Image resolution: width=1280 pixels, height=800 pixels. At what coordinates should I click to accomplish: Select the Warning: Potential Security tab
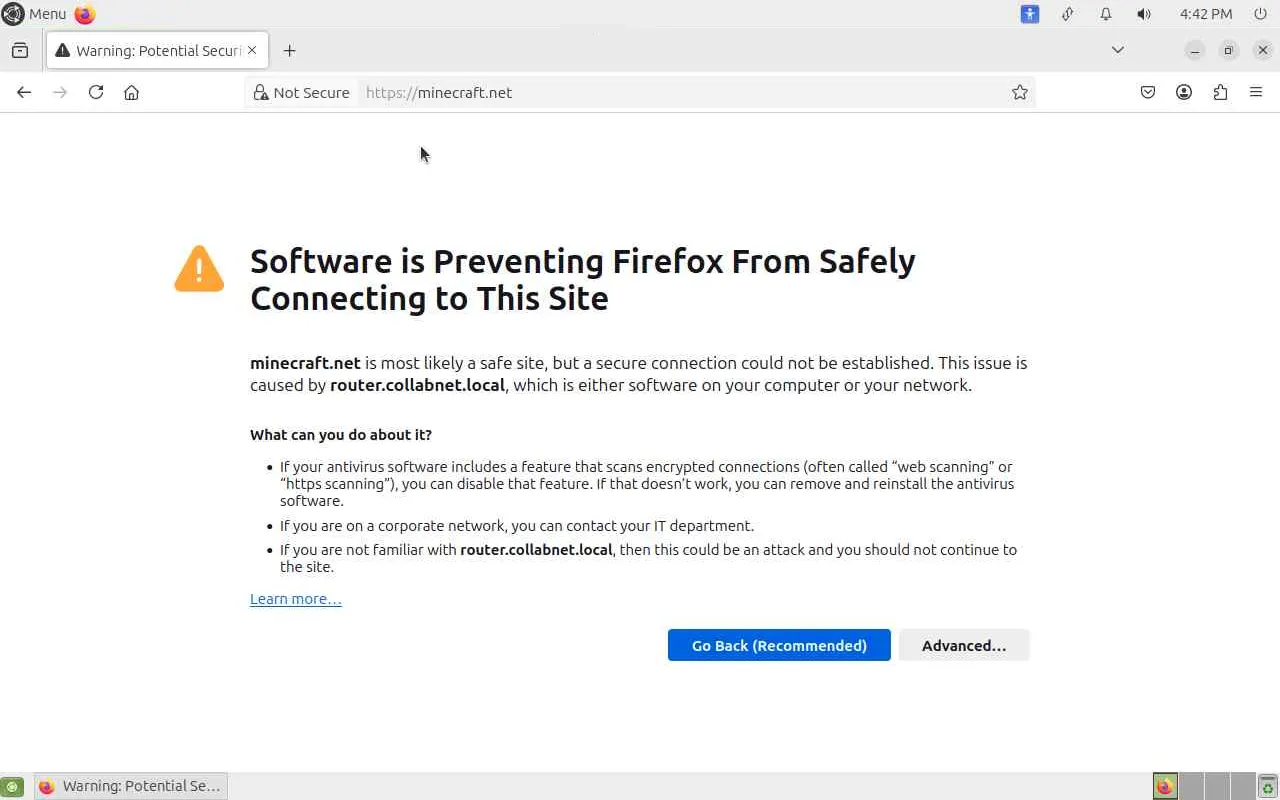(150, 50)
